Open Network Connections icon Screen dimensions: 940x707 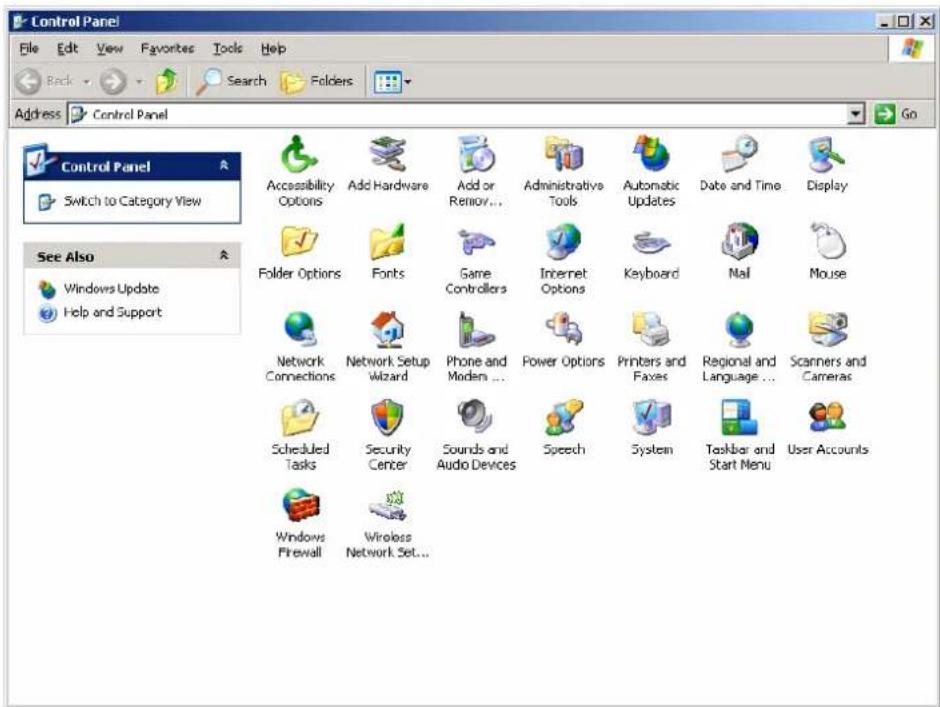300,330
